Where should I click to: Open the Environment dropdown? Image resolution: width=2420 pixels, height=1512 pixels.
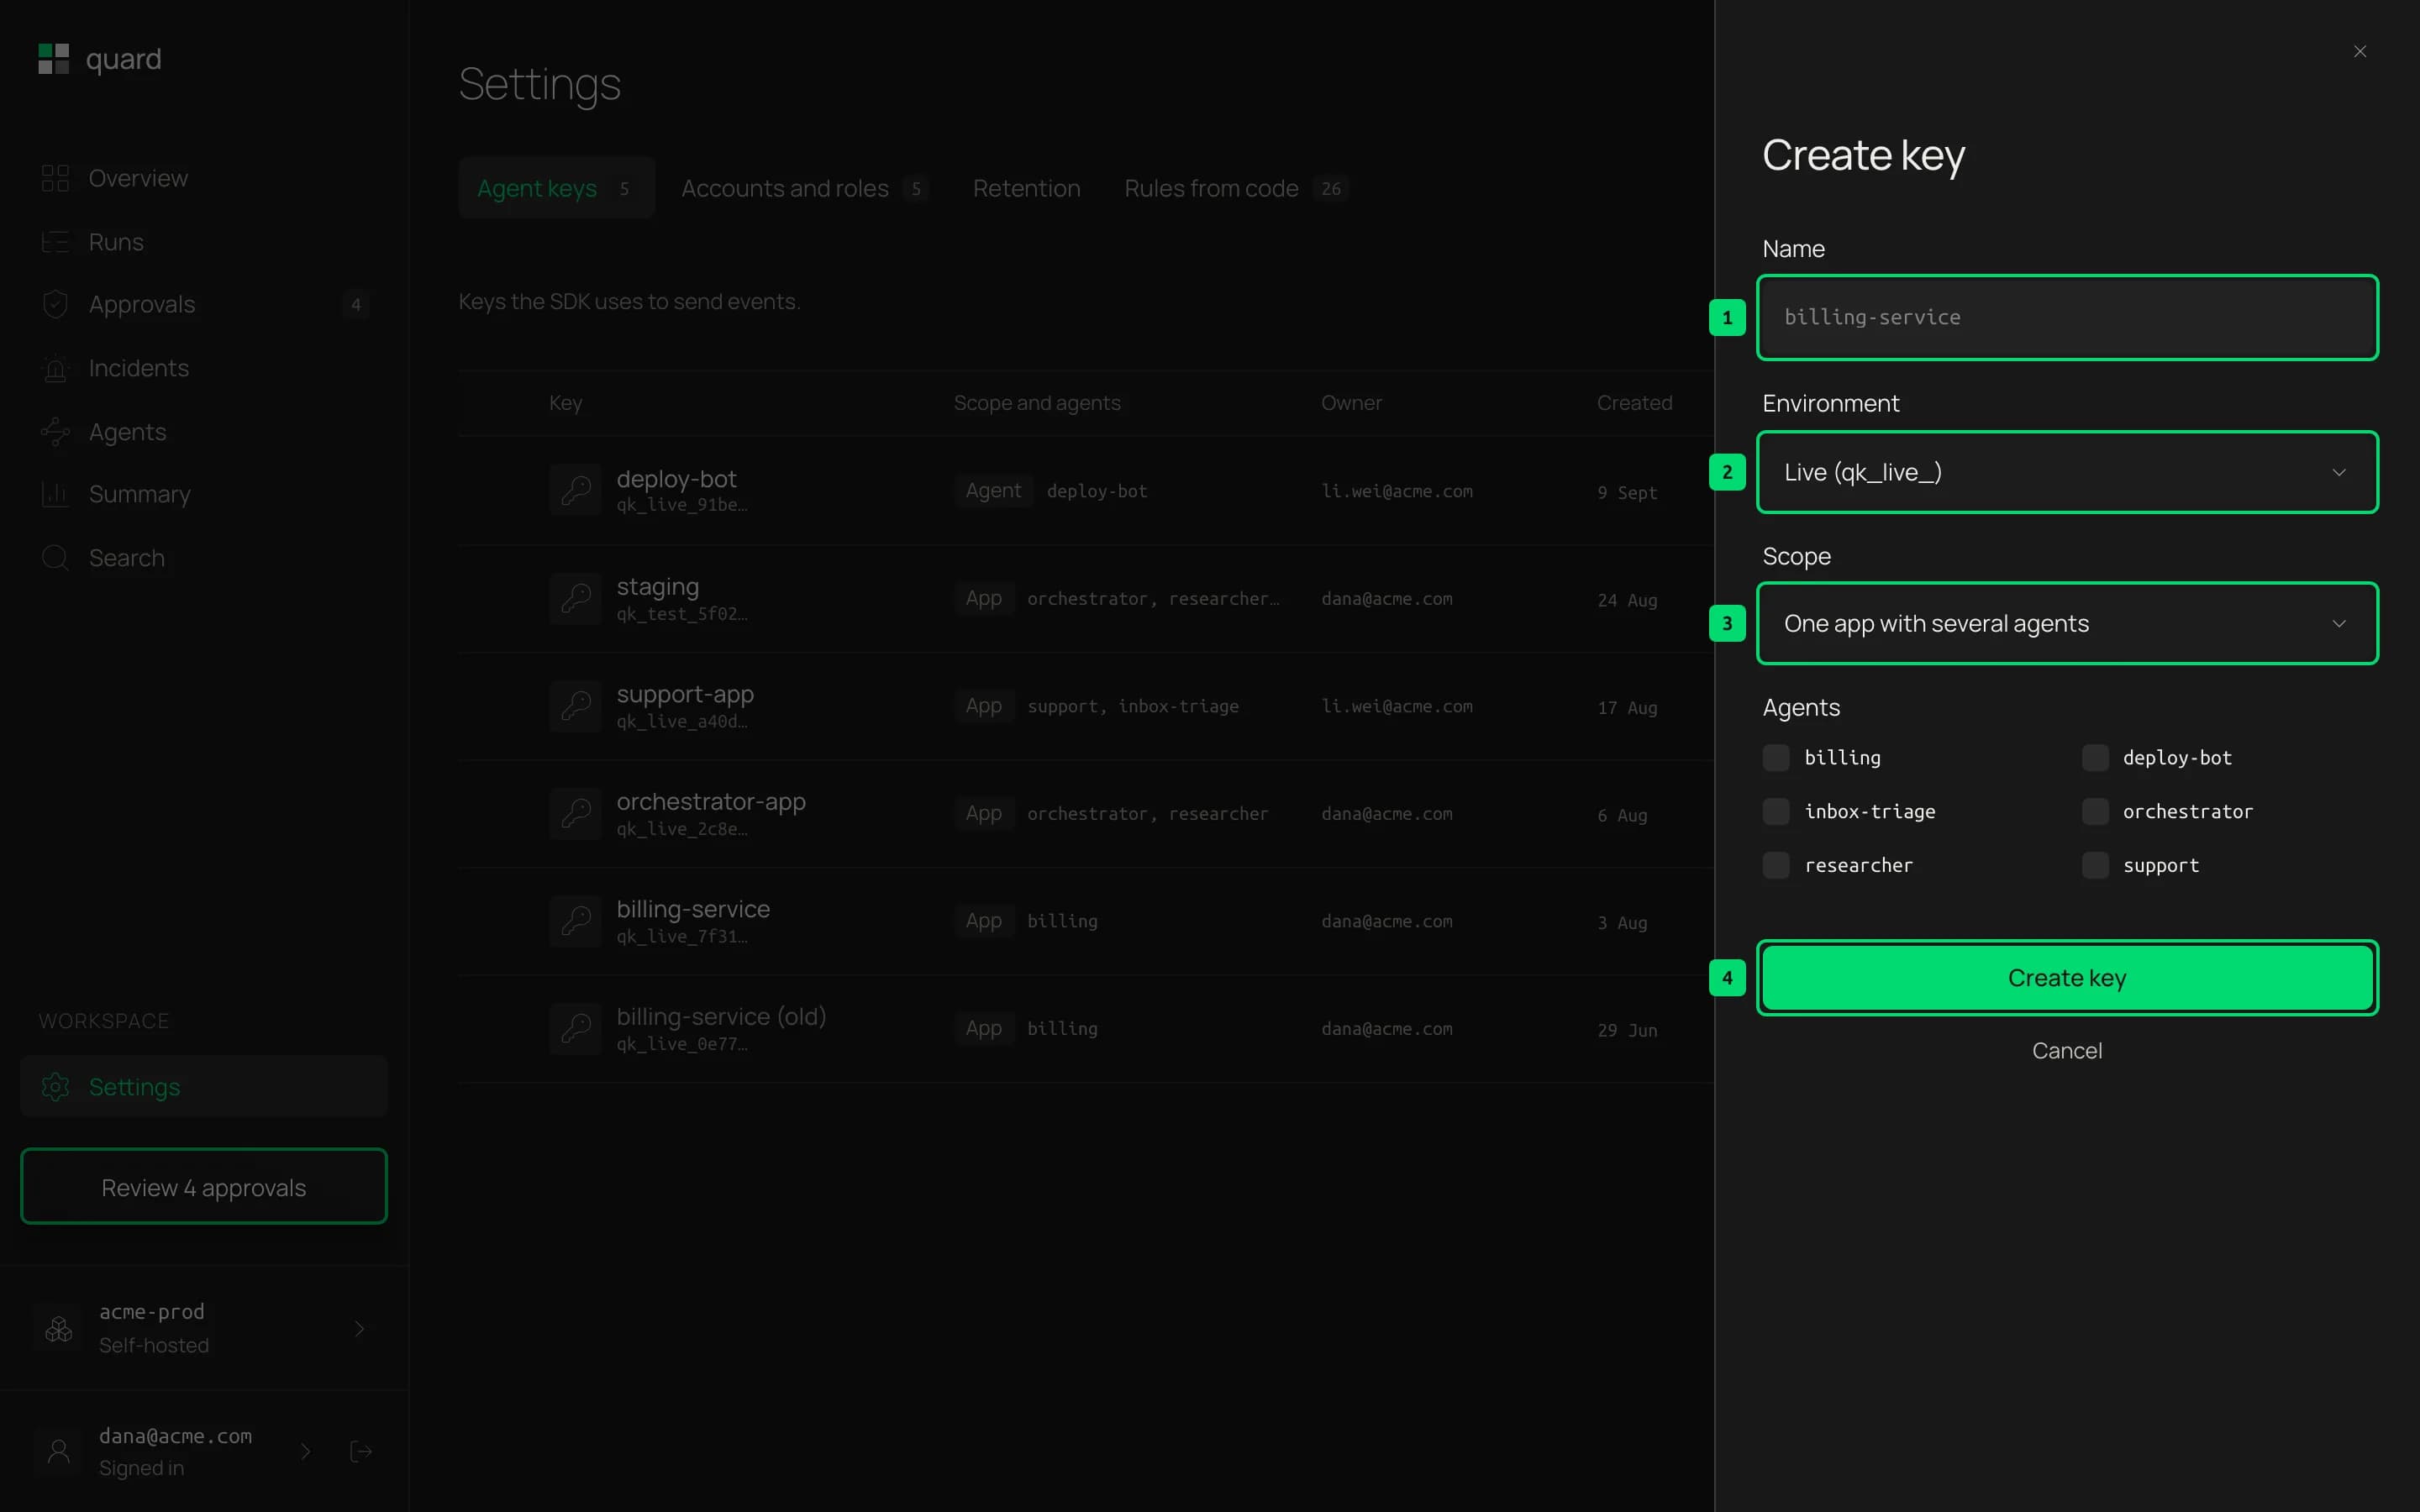click(x=2067, y=472)
